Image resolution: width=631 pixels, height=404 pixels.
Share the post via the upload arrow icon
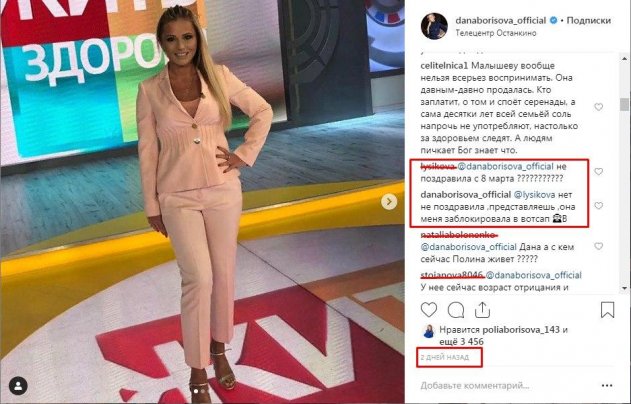click(482, 309)
